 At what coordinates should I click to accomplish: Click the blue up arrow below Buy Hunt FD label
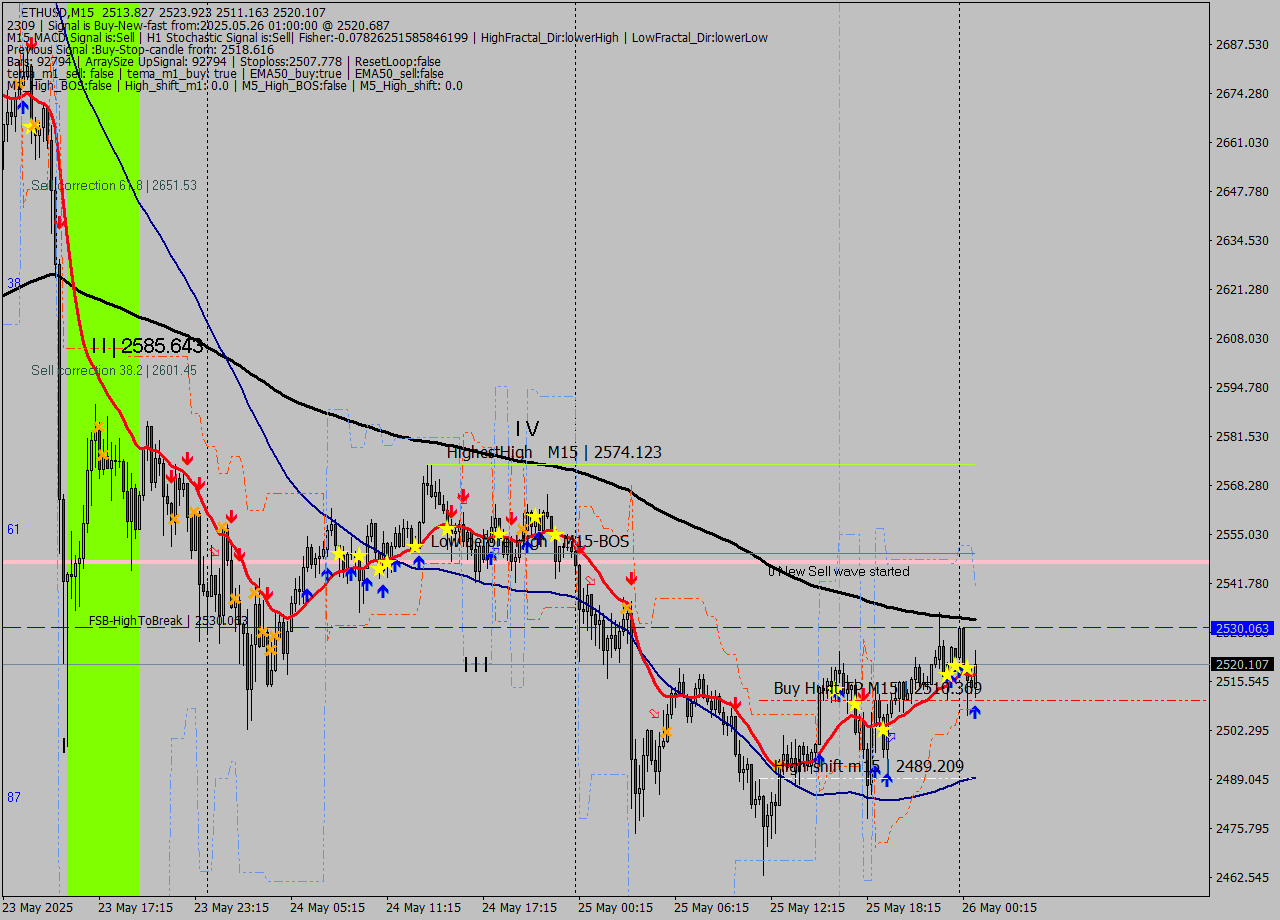tap(975, 712)
